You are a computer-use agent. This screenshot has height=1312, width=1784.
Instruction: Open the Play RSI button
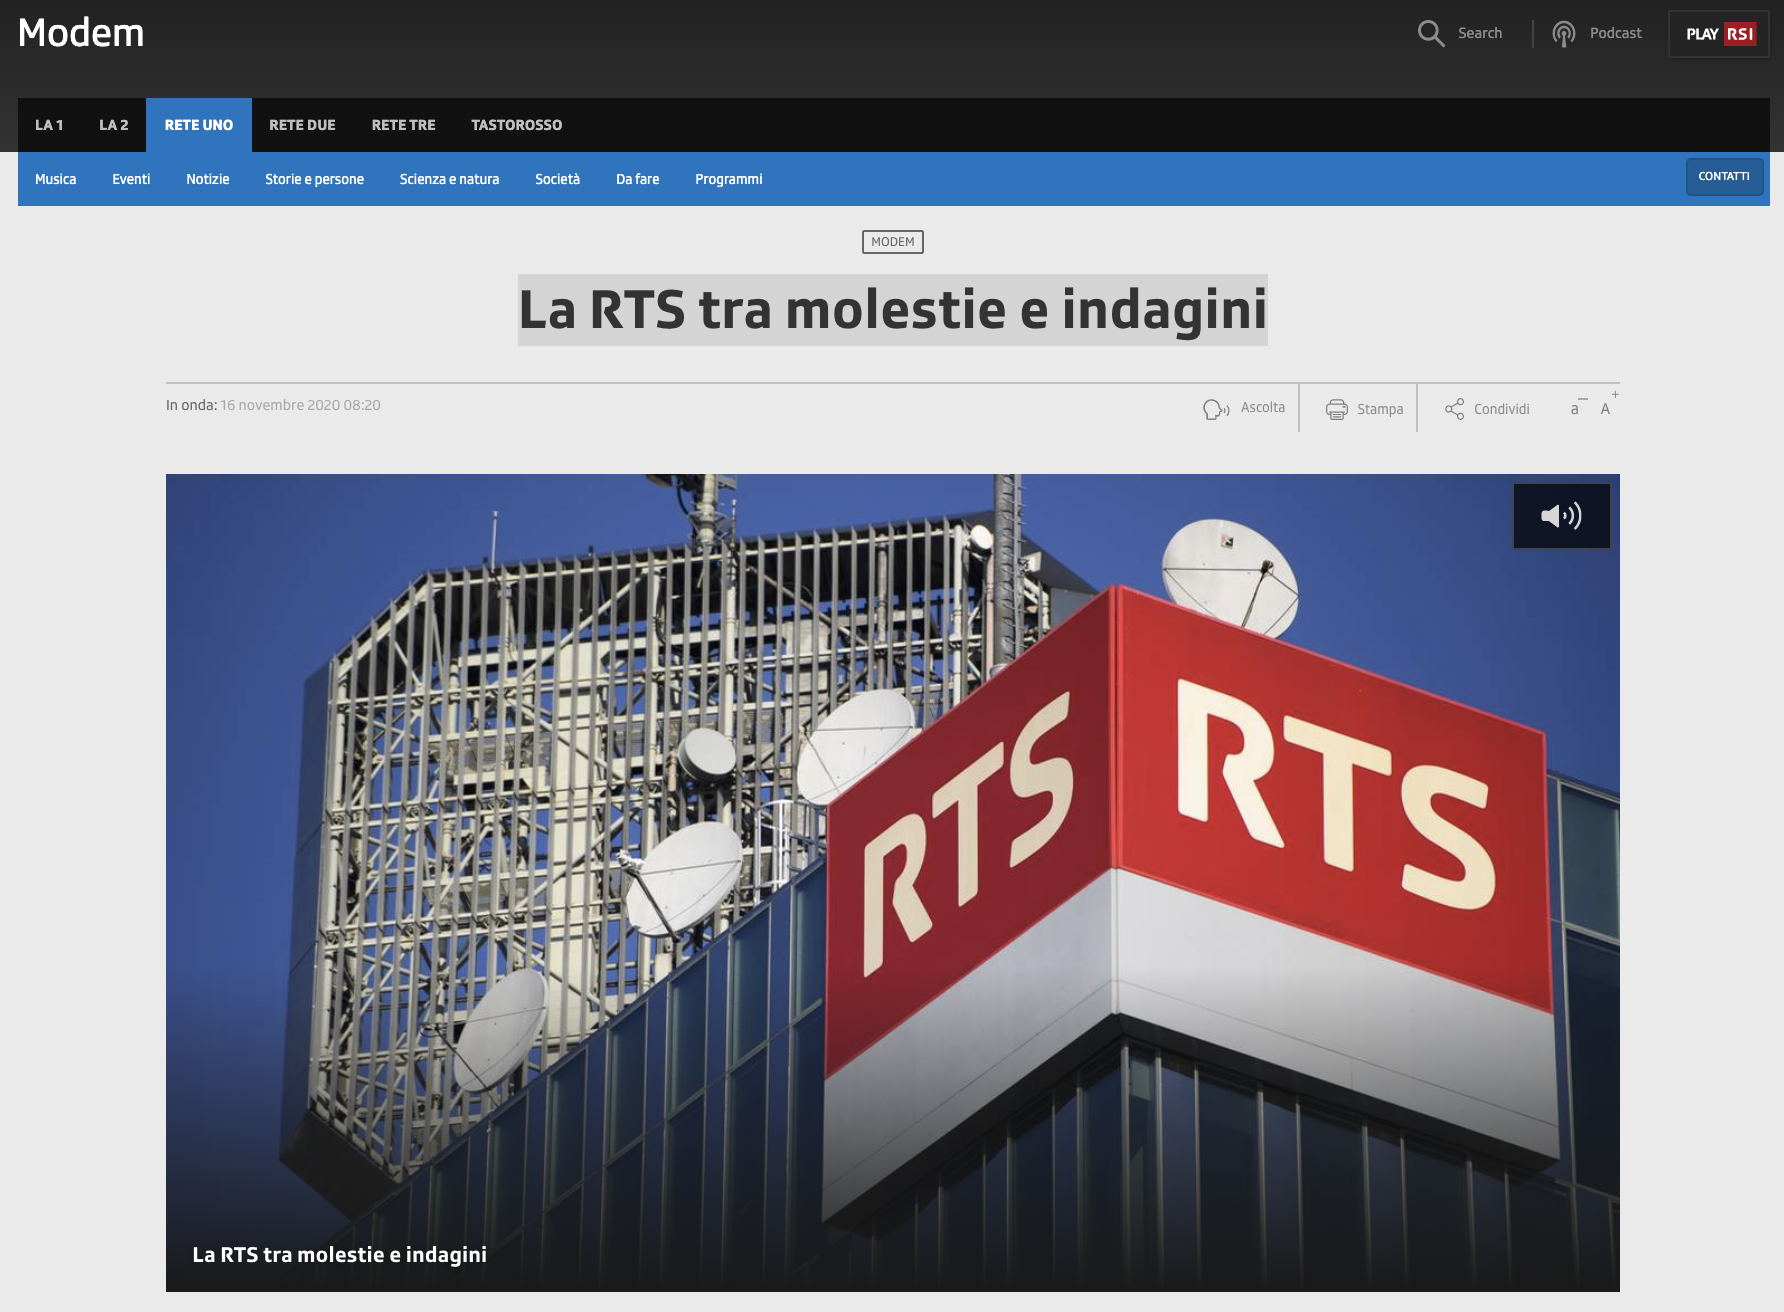[x=1719, y=34]
